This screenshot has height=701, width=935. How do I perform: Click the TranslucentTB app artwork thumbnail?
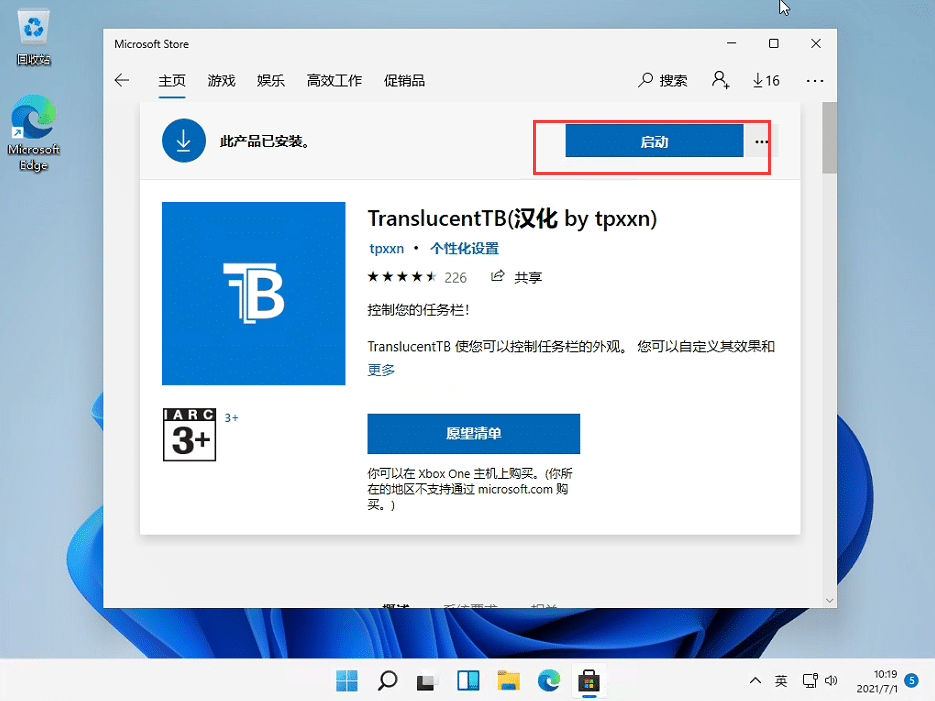point(253,293)
